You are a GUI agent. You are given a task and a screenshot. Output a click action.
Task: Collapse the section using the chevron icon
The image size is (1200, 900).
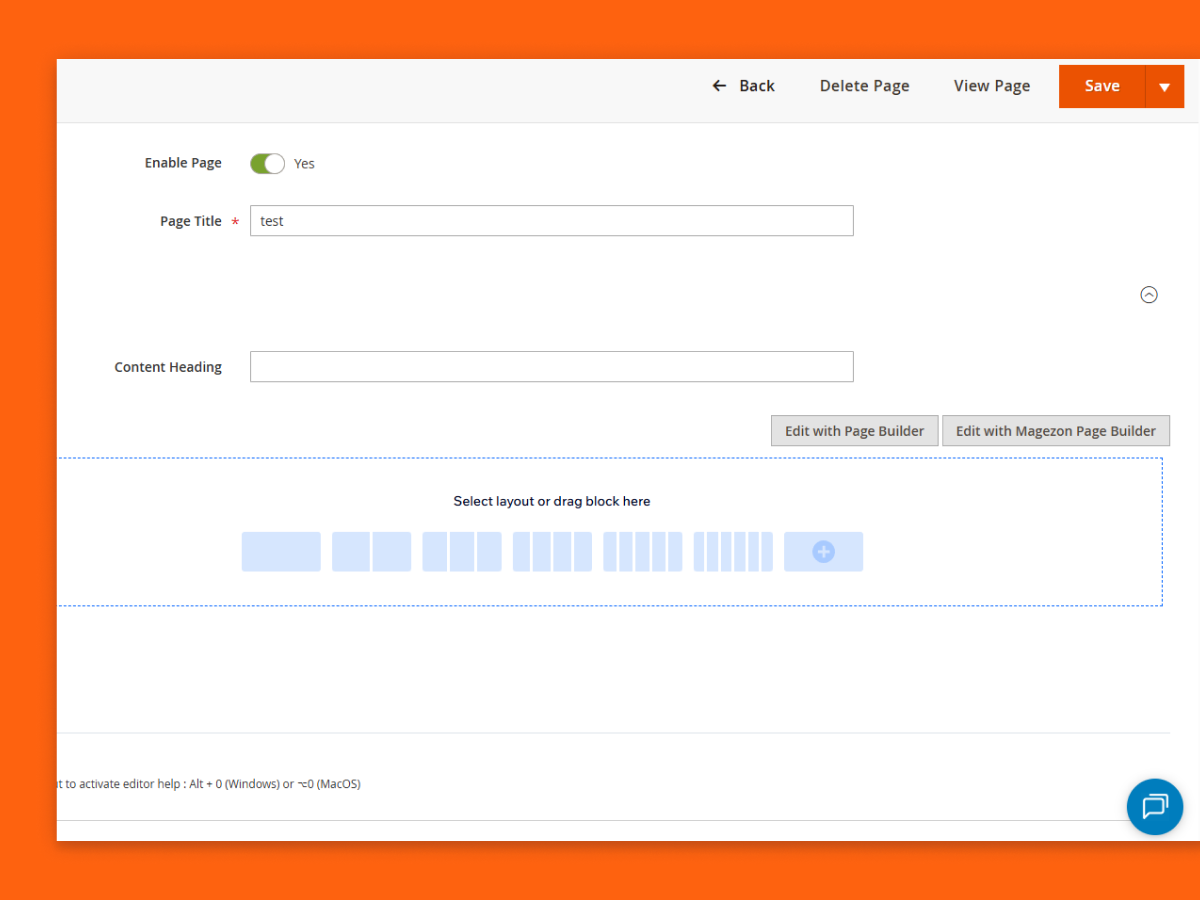(x=1149, y=294)
